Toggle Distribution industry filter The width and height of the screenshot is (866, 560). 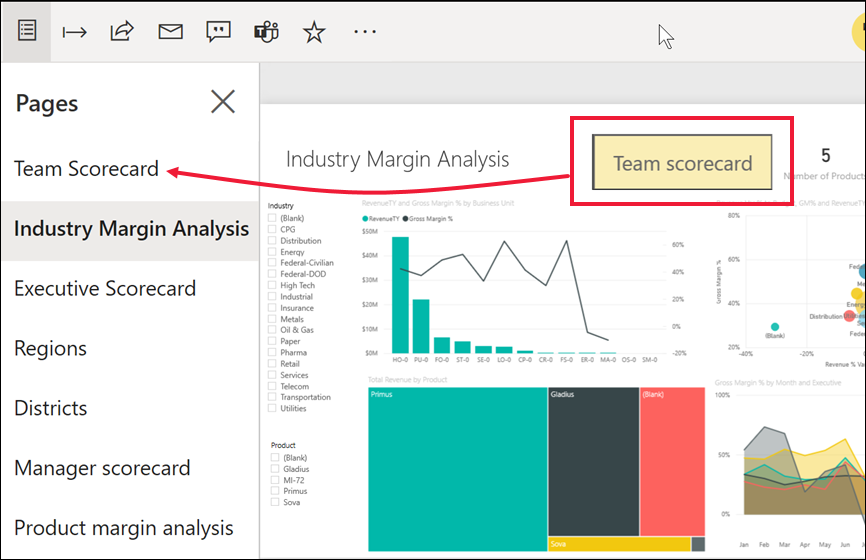pyautogui.click(x=272, y=241)
